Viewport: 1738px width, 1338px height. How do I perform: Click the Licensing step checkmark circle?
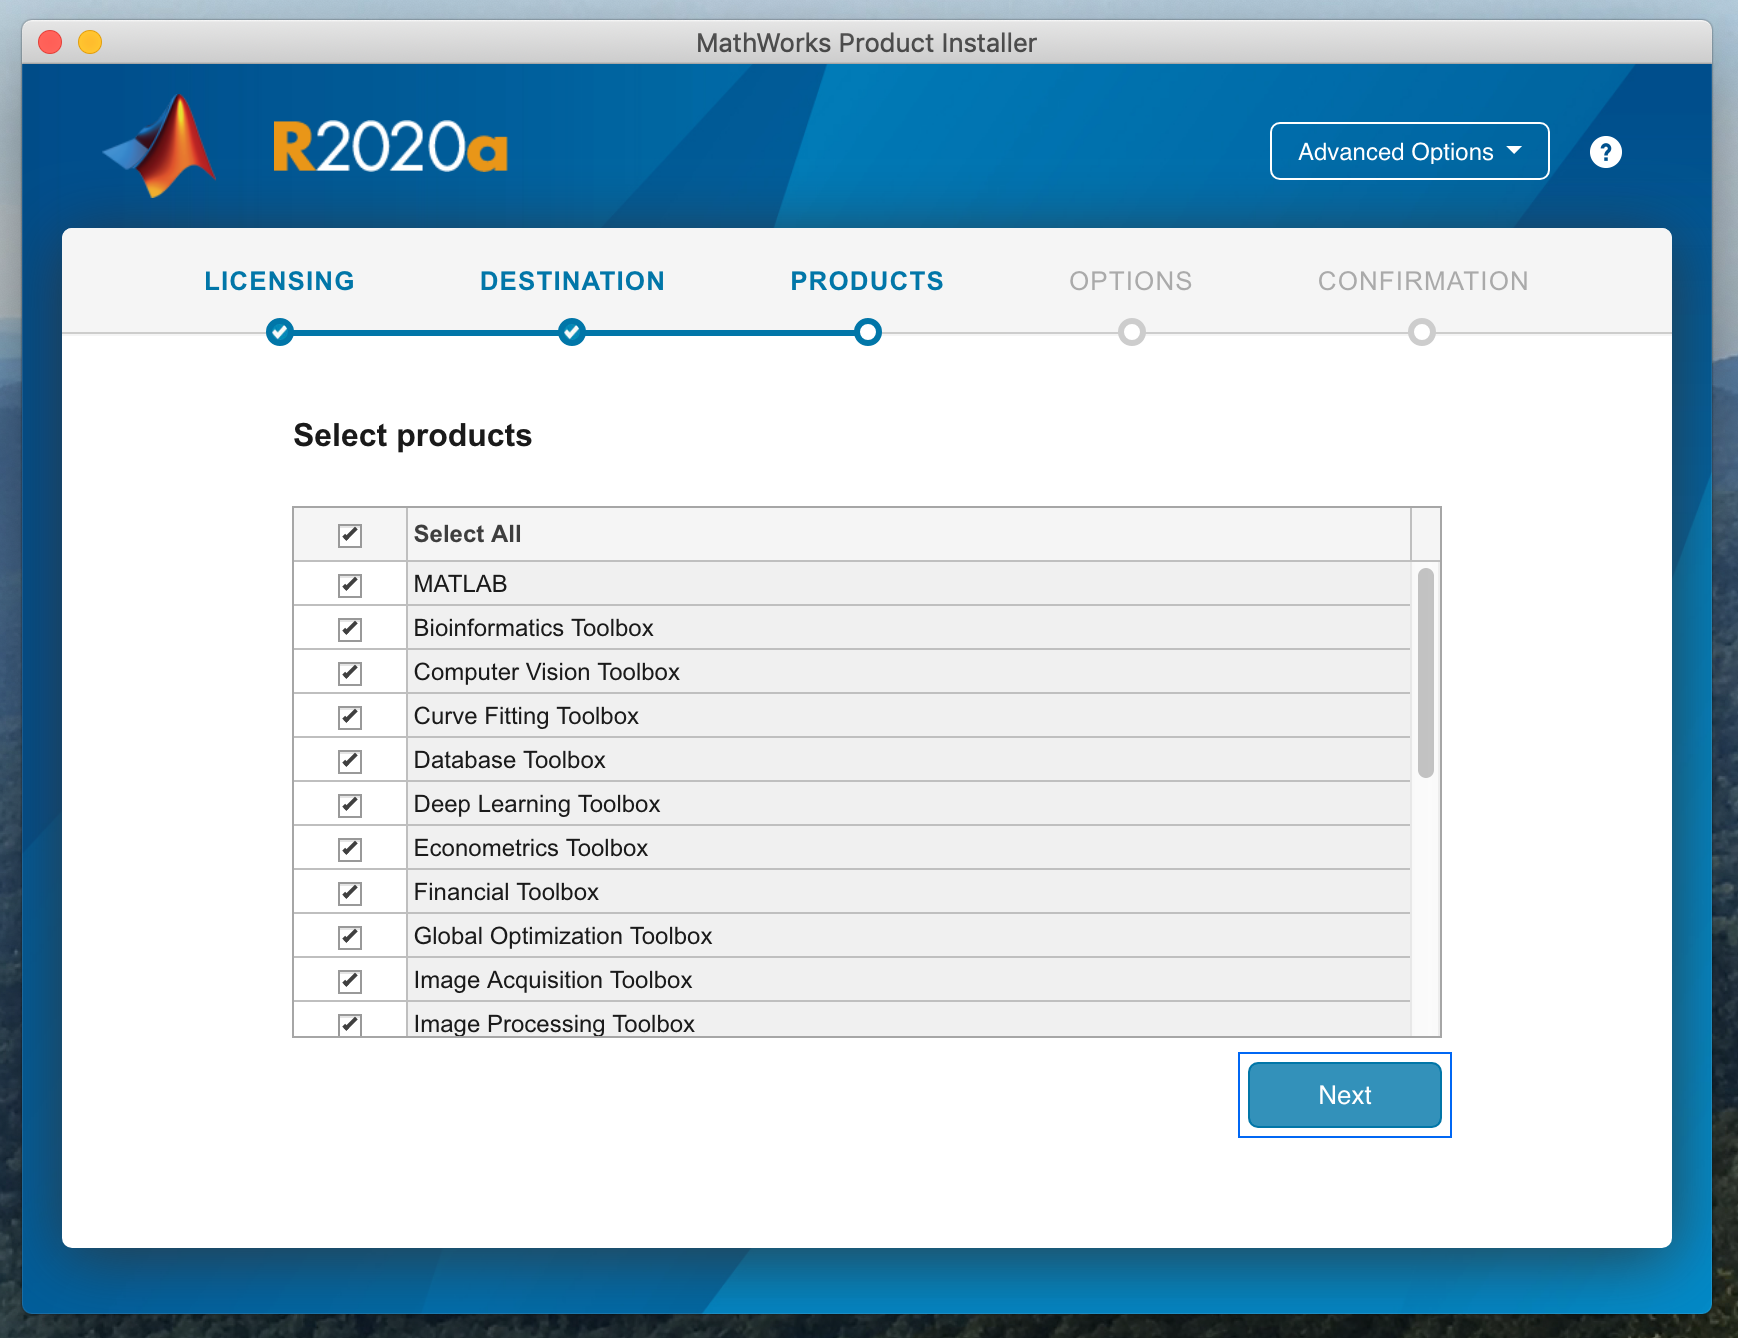click(280, 332)
